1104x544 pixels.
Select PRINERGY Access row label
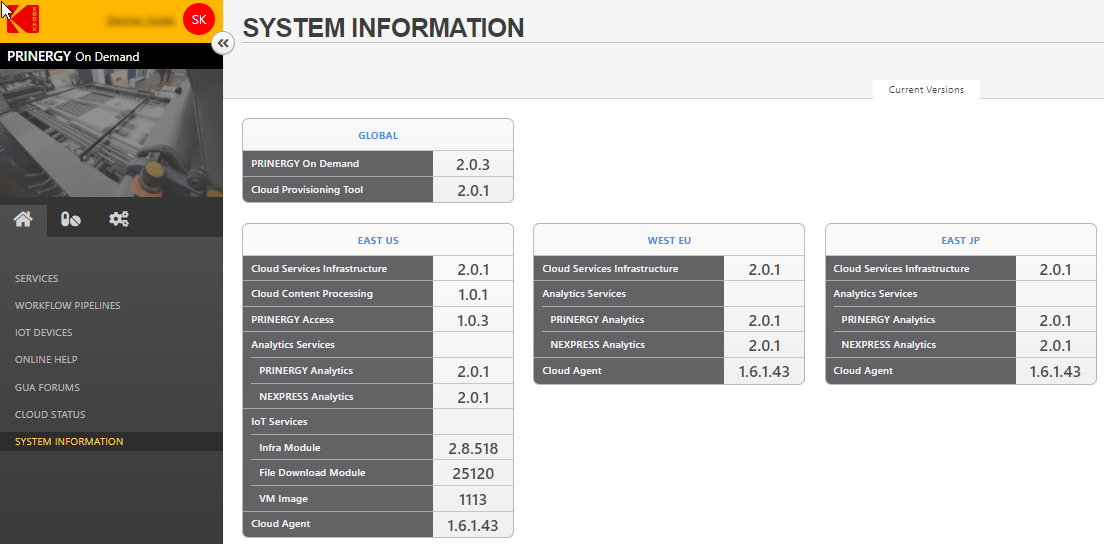click(x=292, y=320)
